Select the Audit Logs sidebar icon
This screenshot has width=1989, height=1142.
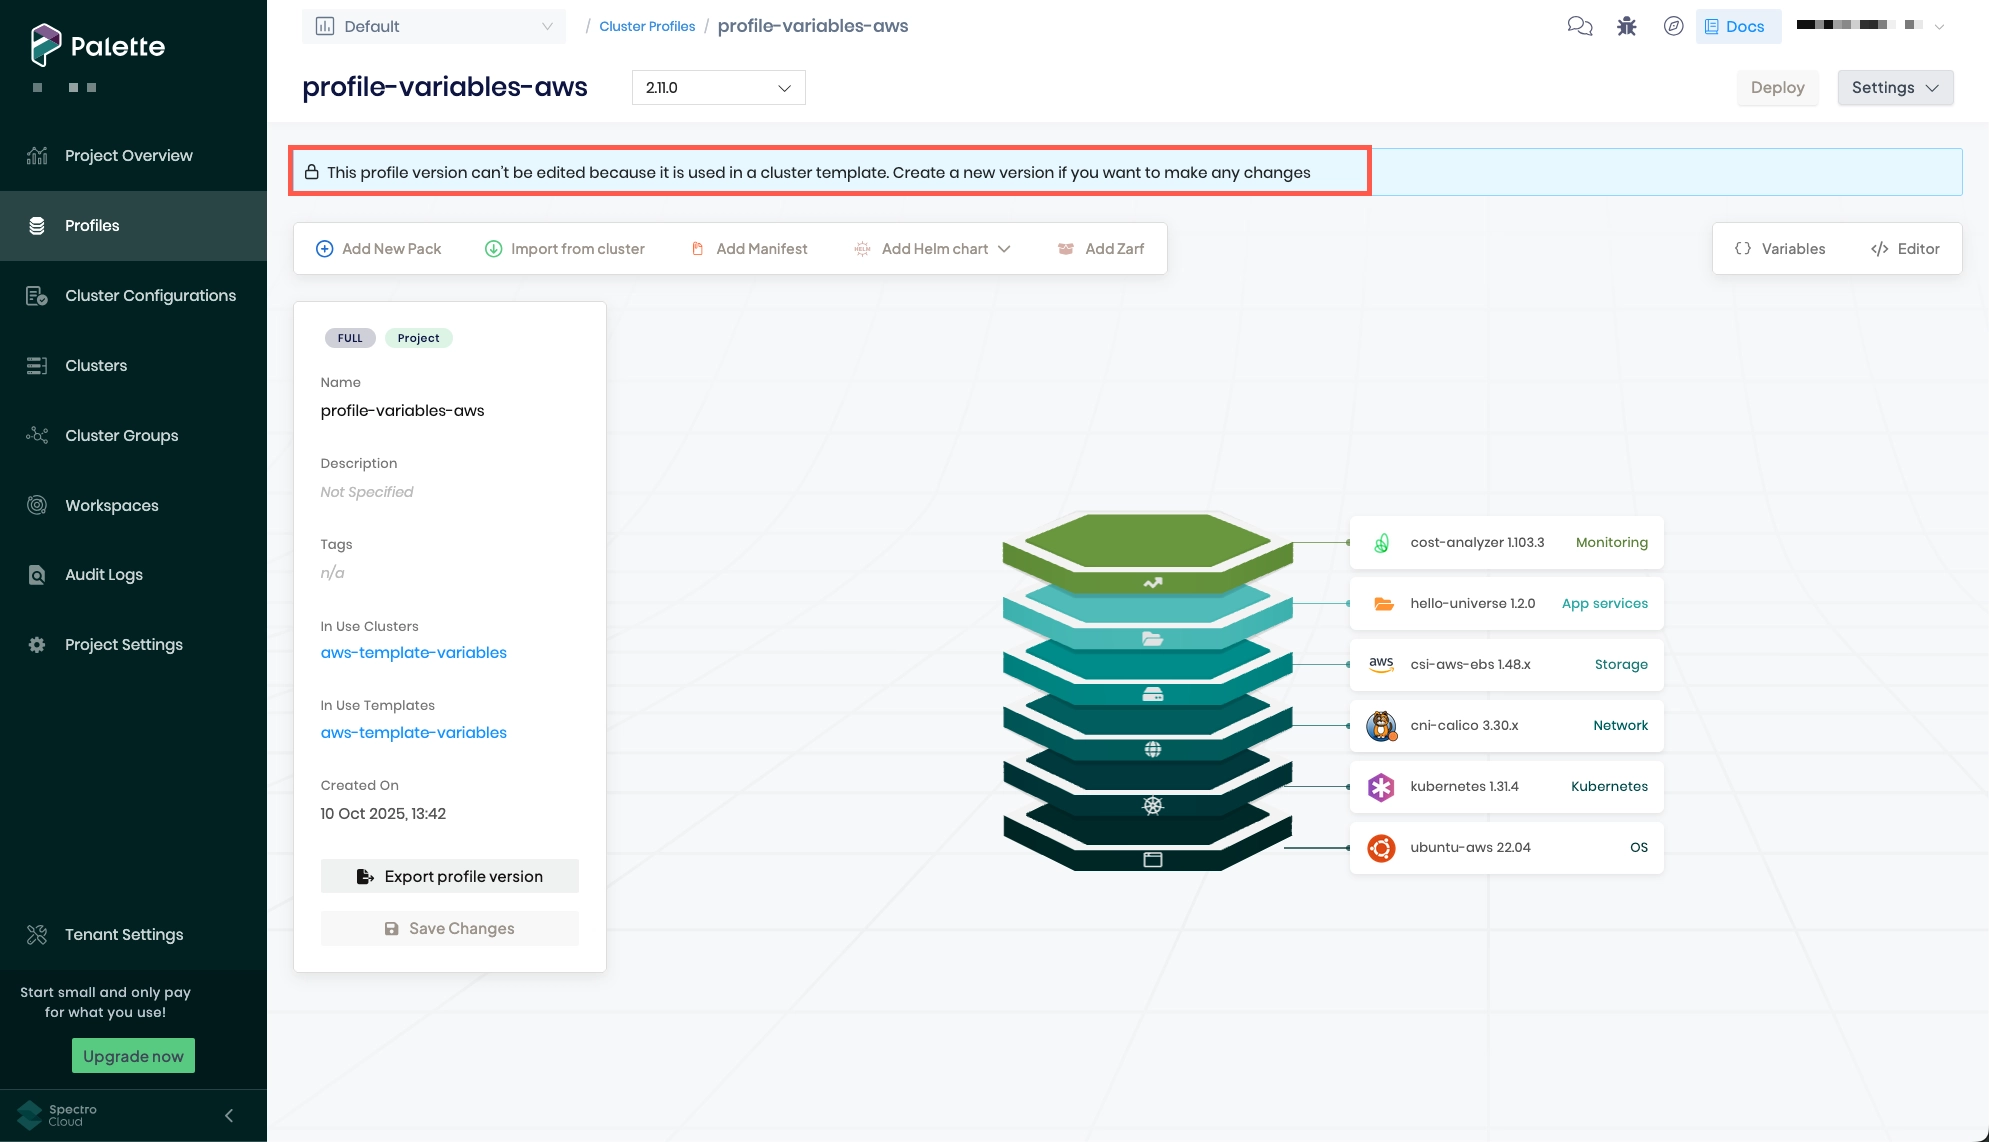[x=36, y=574]
